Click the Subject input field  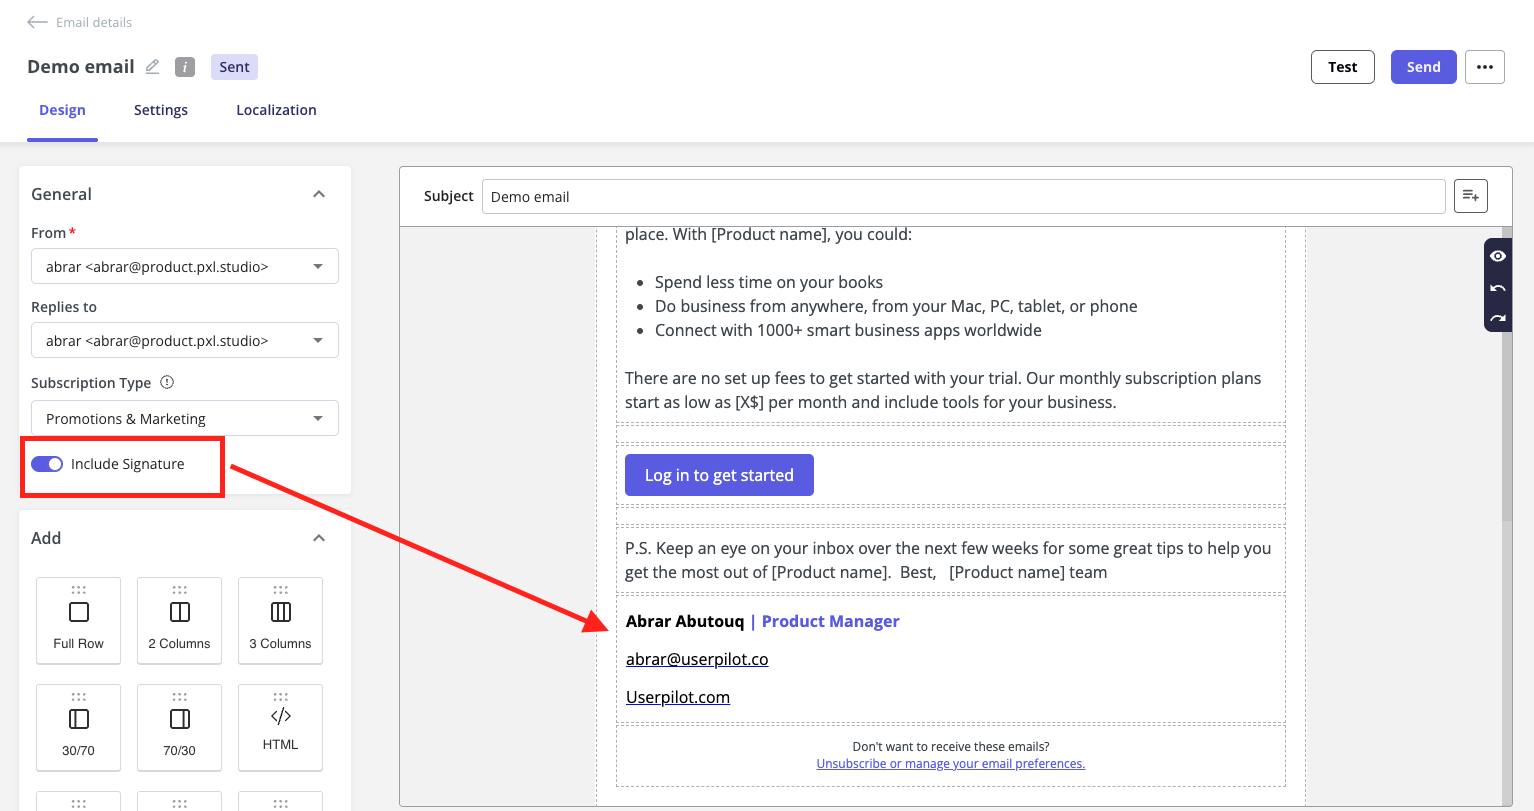(x=964, y=196)
